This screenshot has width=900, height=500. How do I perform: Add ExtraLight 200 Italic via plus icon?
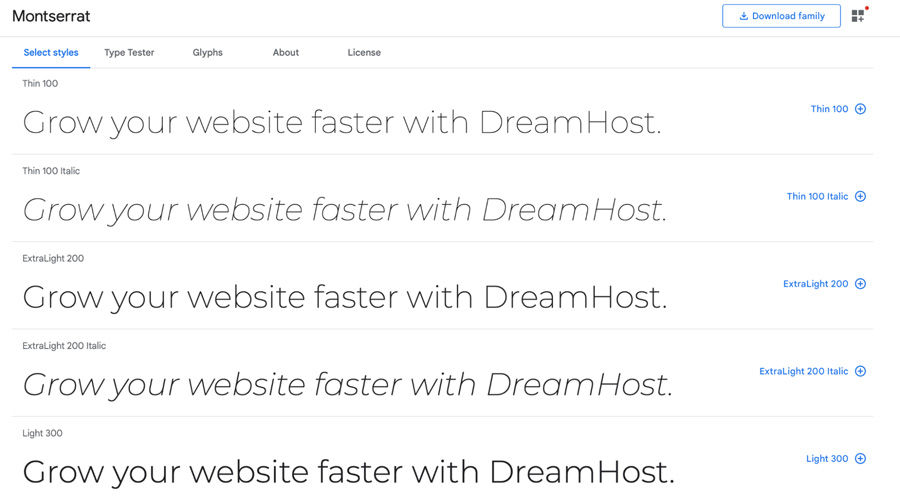coord(860,371)
